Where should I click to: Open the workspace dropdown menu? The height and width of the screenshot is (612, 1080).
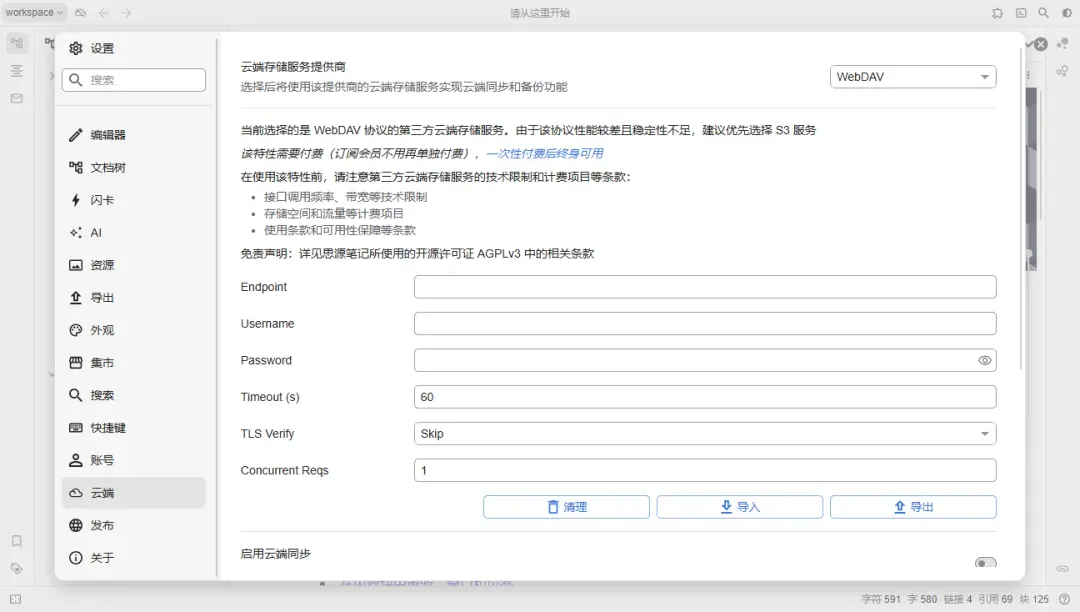(34, 12)
